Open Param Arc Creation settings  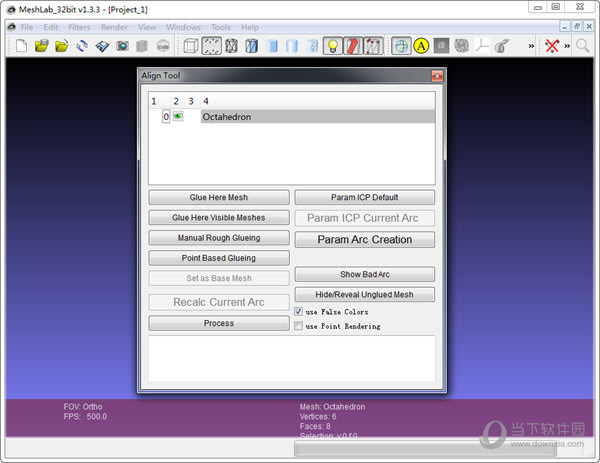coord(365,240)
